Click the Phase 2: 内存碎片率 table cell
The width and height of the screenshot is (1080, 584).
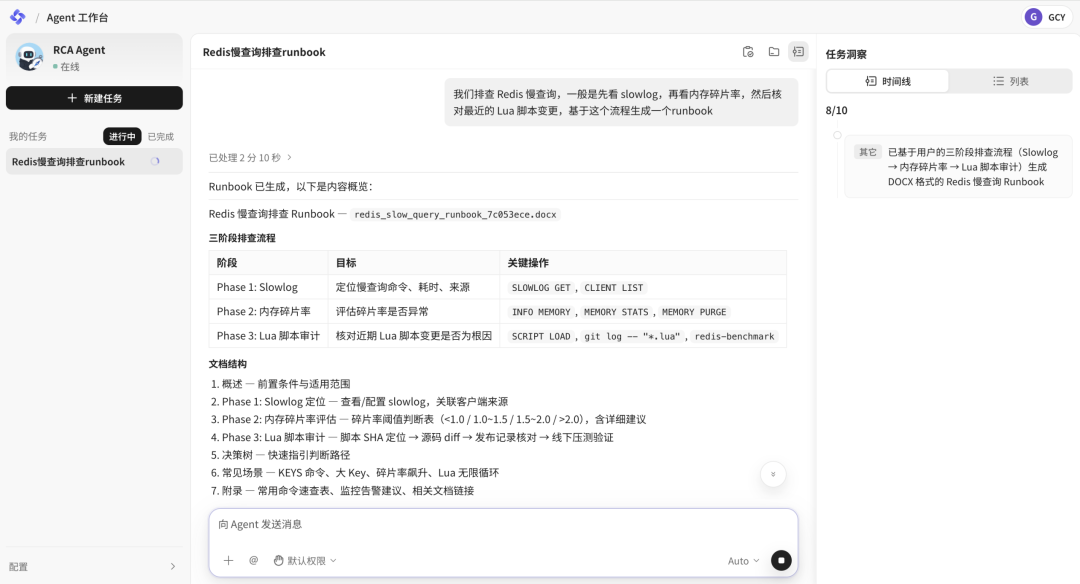pyautogui.click(x=269, y=311)
